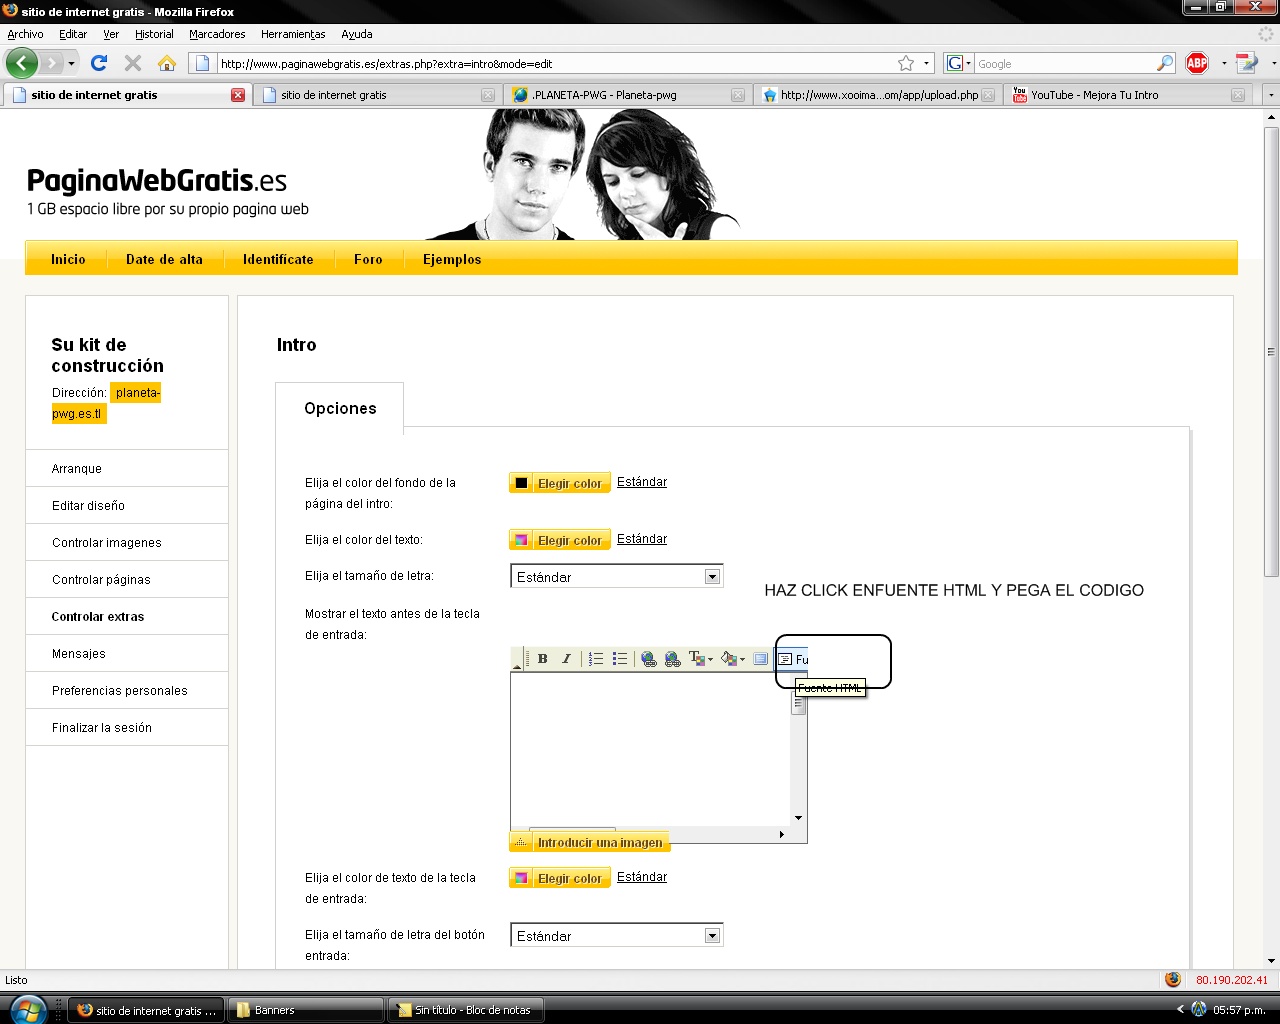Open the Windows Start menu orb
1280x1024 pixels.
click(27, 1009)
